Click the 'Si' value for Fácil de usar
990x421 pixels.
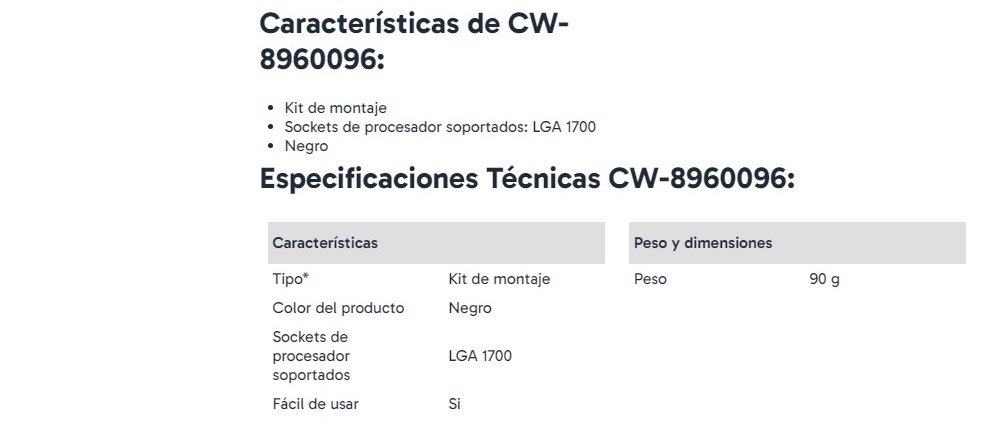455,404
